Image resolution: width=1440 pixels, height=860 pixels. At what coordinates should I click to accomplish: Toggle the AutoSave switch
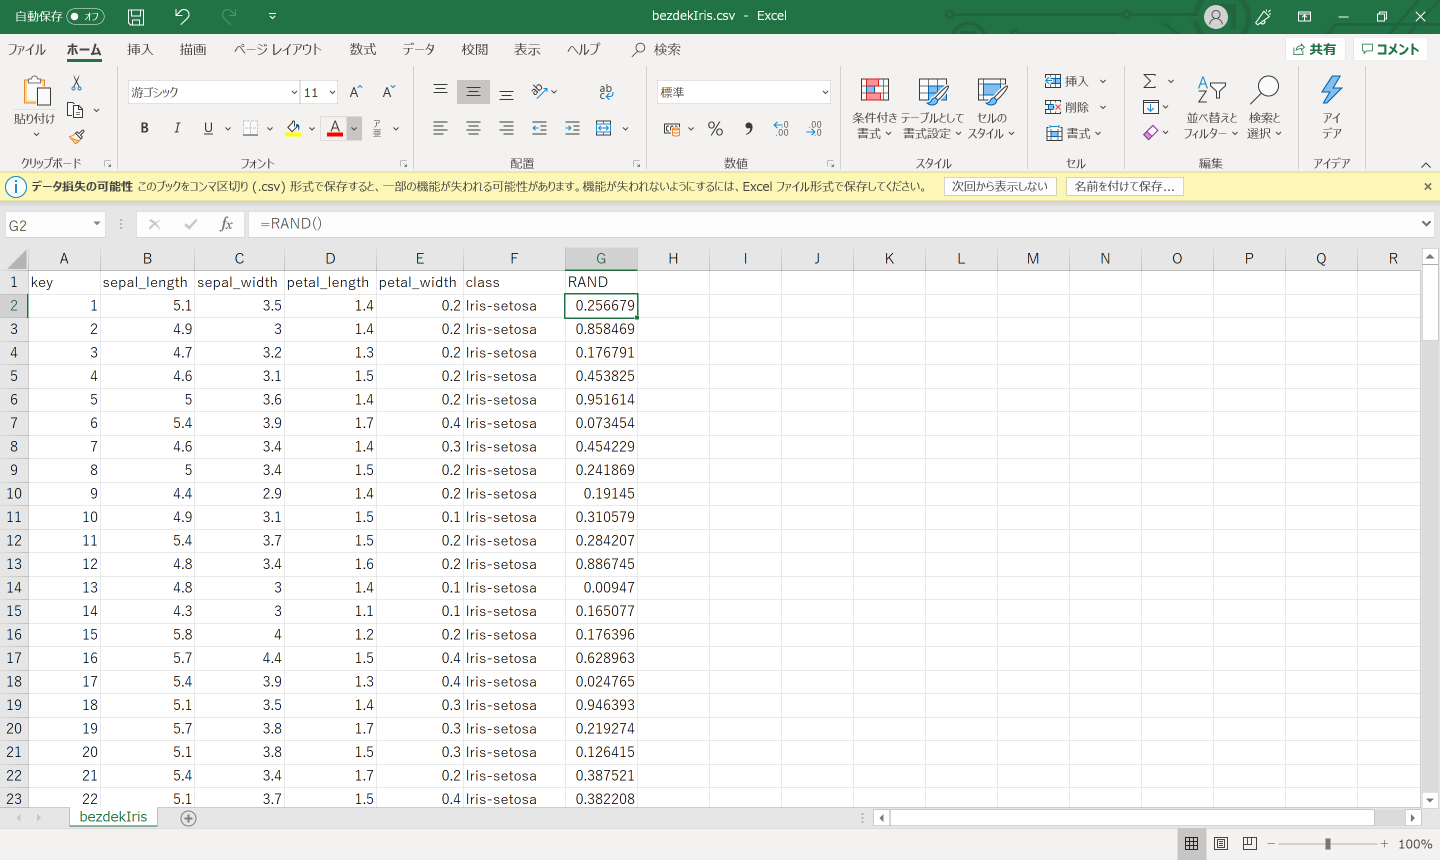pos(85,16)
